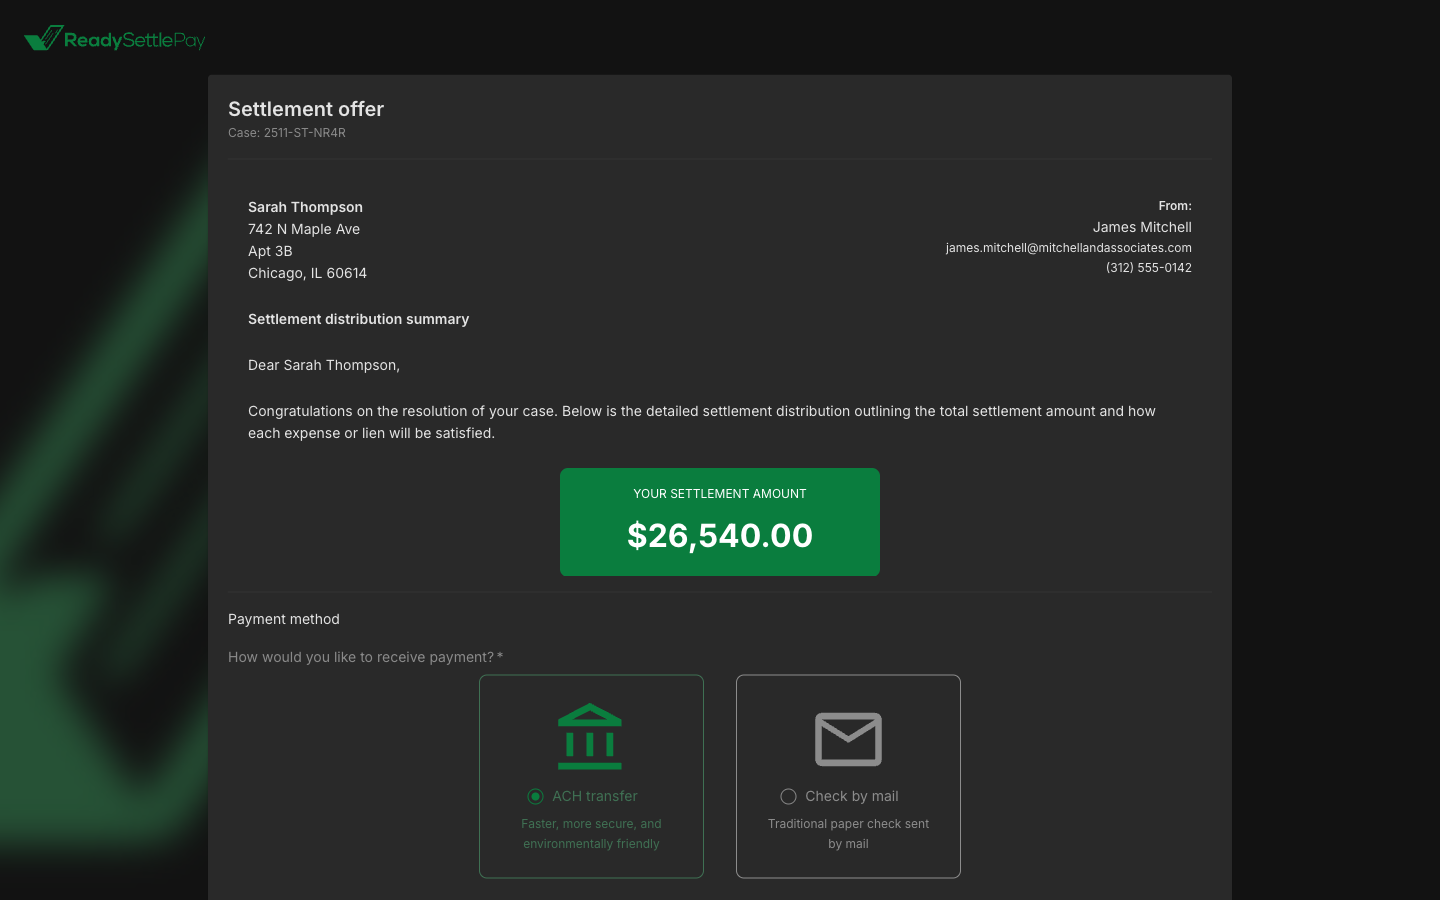Viewport: 1440px width, 900px height.
Task: Open the ACH transfer option card
Action: (591, 776)
